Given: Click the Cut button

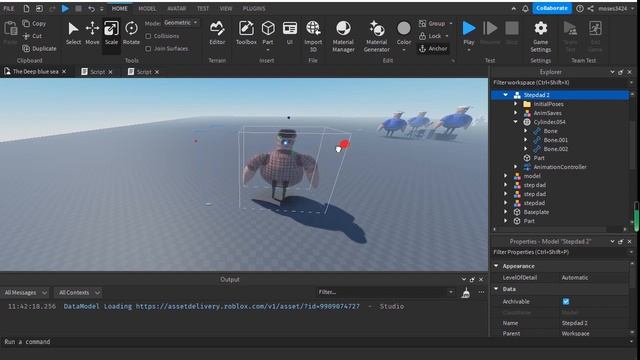Looking at the screenshot, I should [32, 36].
